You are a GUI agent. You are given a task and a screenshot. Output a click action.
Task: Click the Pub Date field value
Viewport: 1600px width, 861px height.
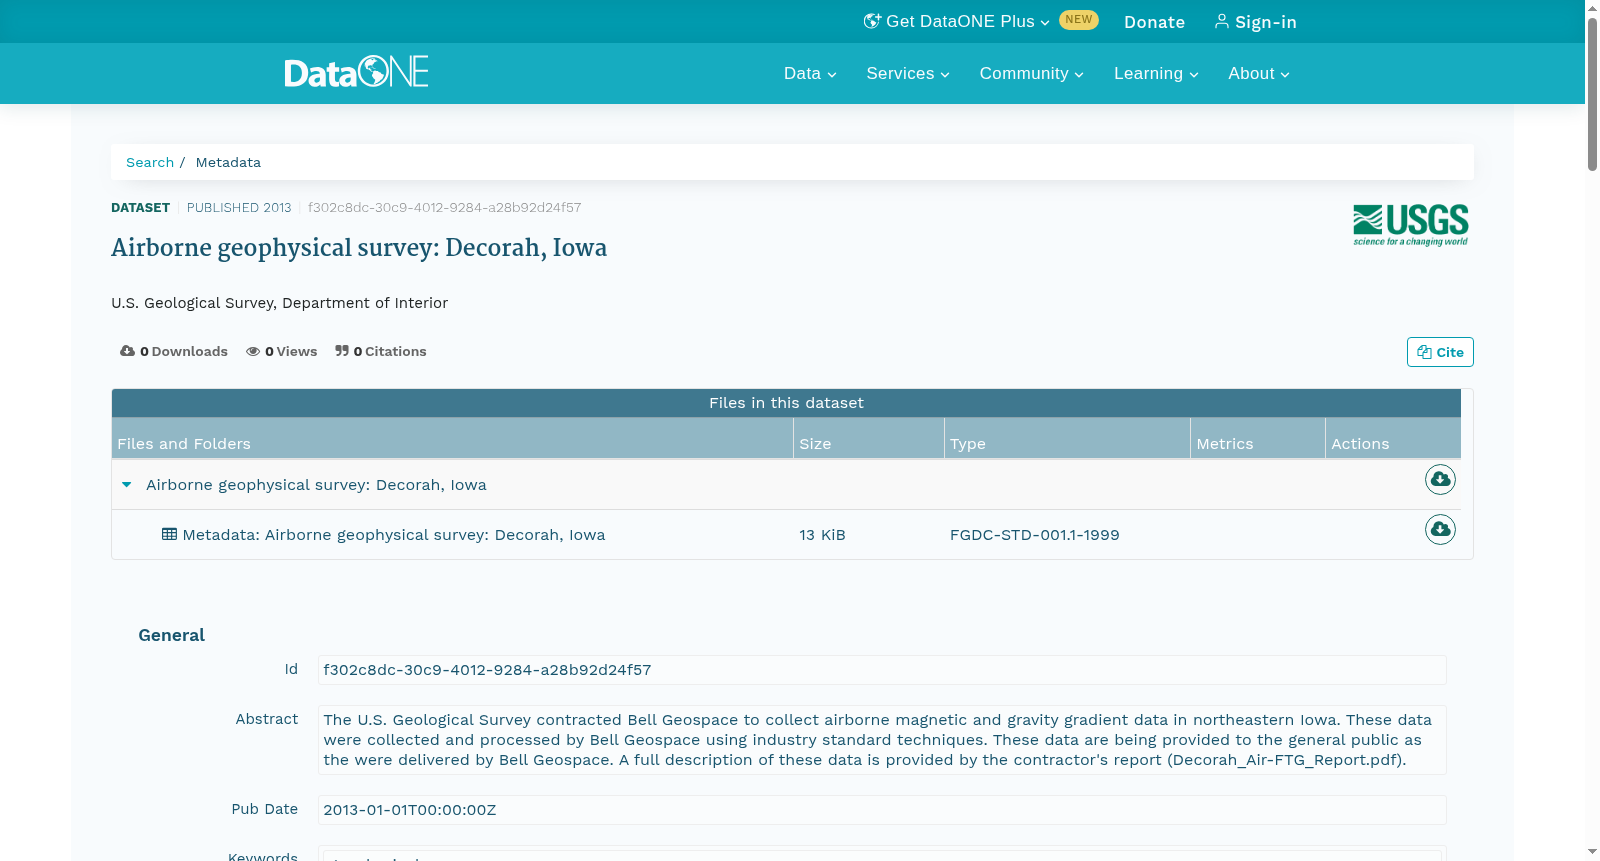pos(882,810)
